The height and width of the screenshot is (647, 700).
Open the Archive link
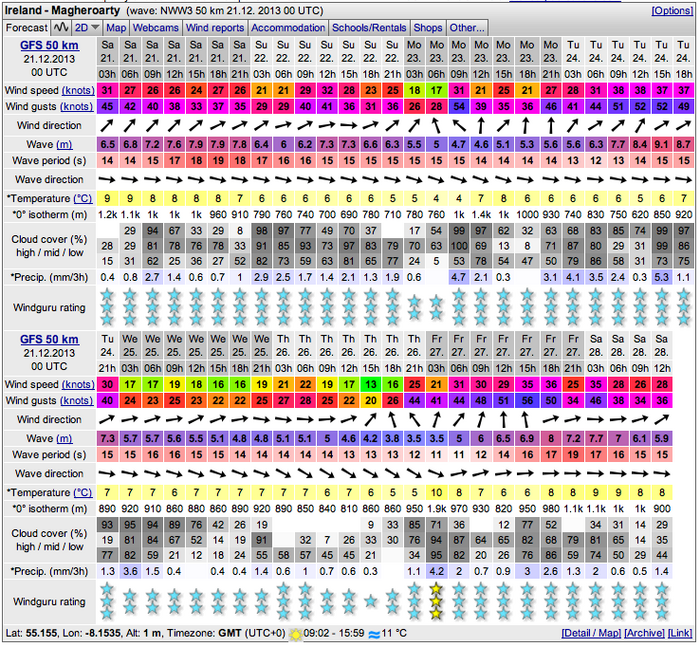pos(645,633)
